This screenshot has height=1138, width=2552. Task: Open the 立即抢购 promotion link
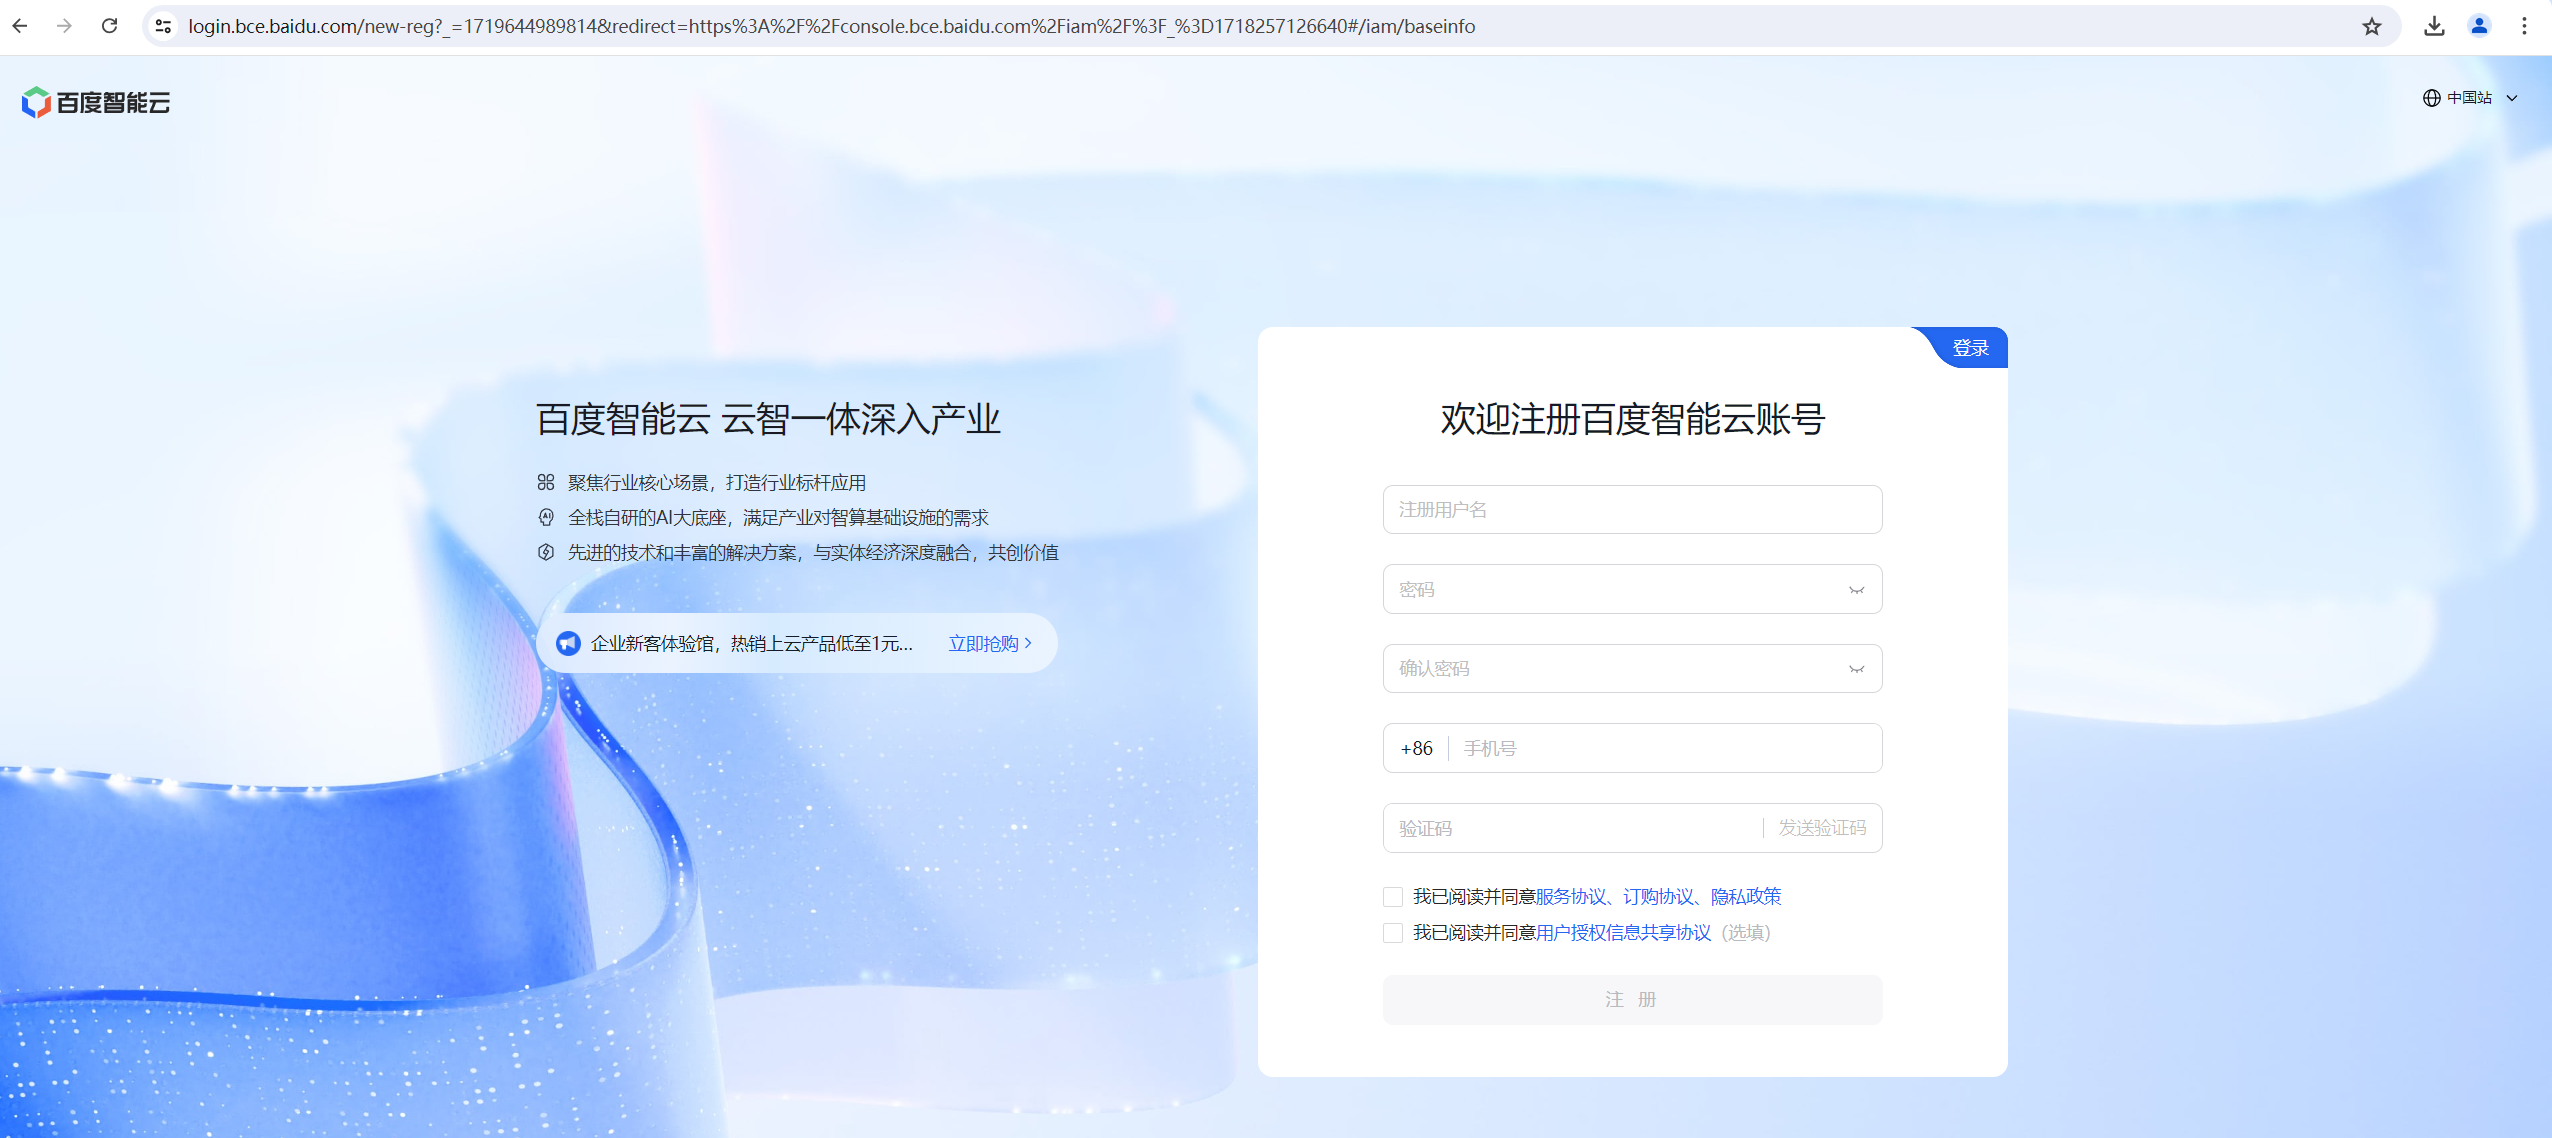pyautogui.click(x=990, y=643)
